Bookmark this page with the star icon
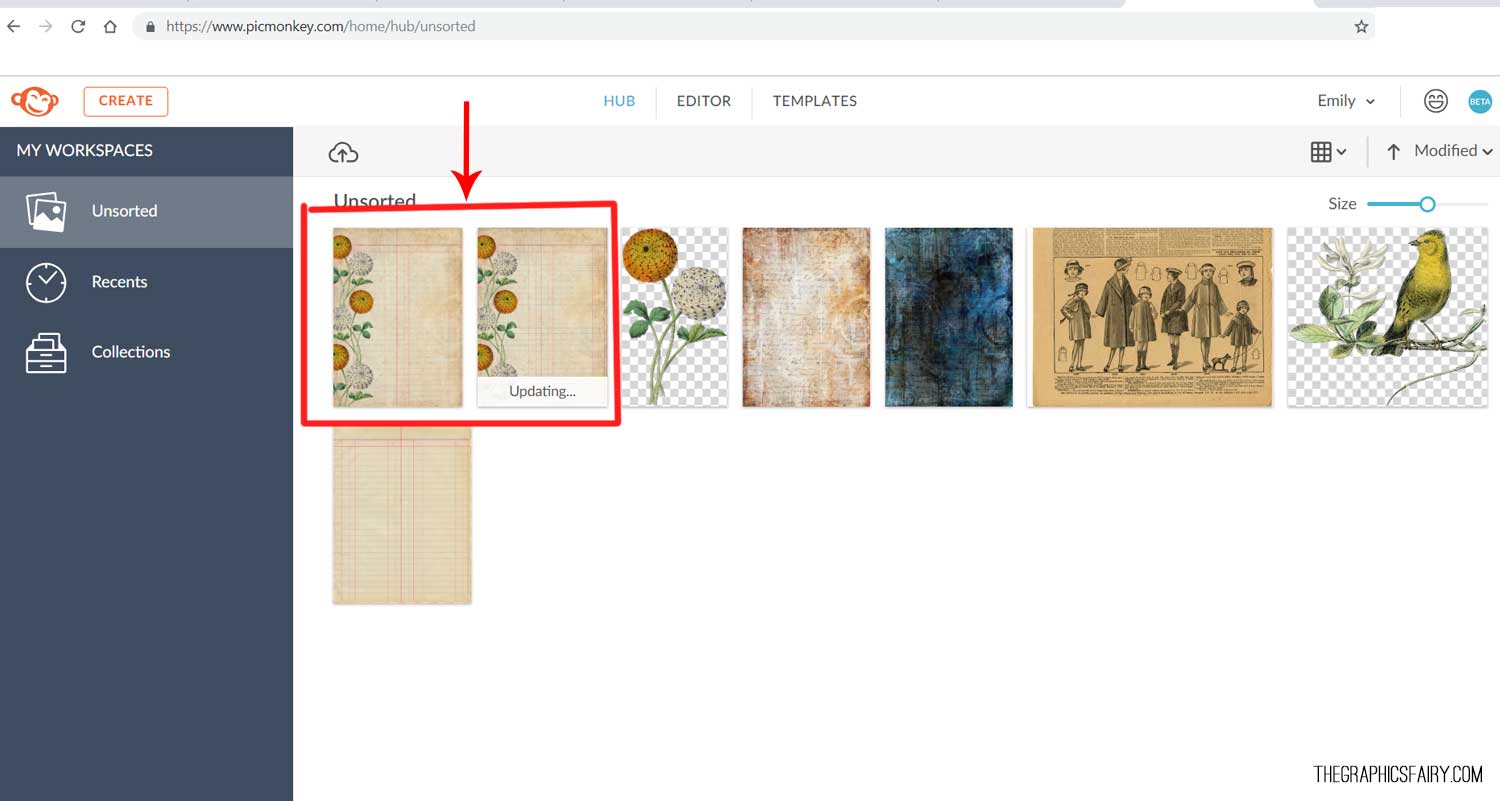The width and height of the screenshot is (1500, 801). (1361, 27)
